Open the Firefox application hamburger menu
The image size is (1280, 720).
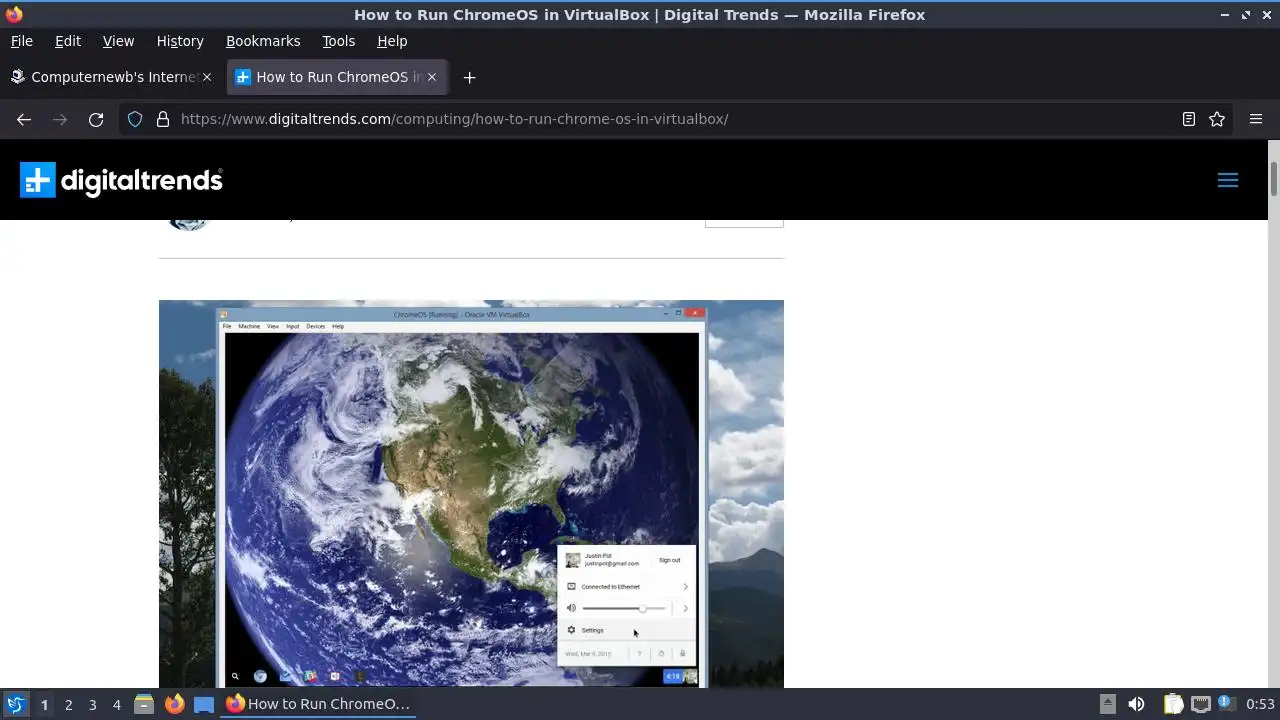(x=1256, y=119)
